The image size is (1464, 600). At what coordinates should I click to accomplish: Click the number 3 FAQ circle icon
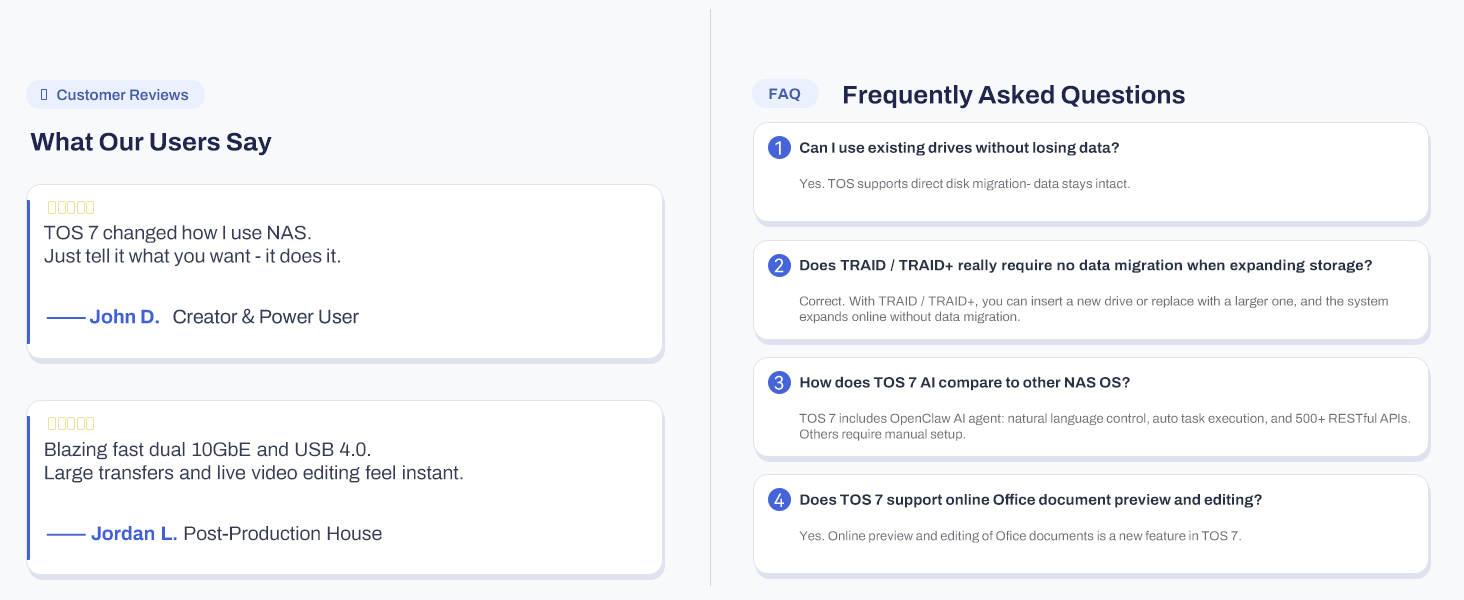[x=779, y=382]
